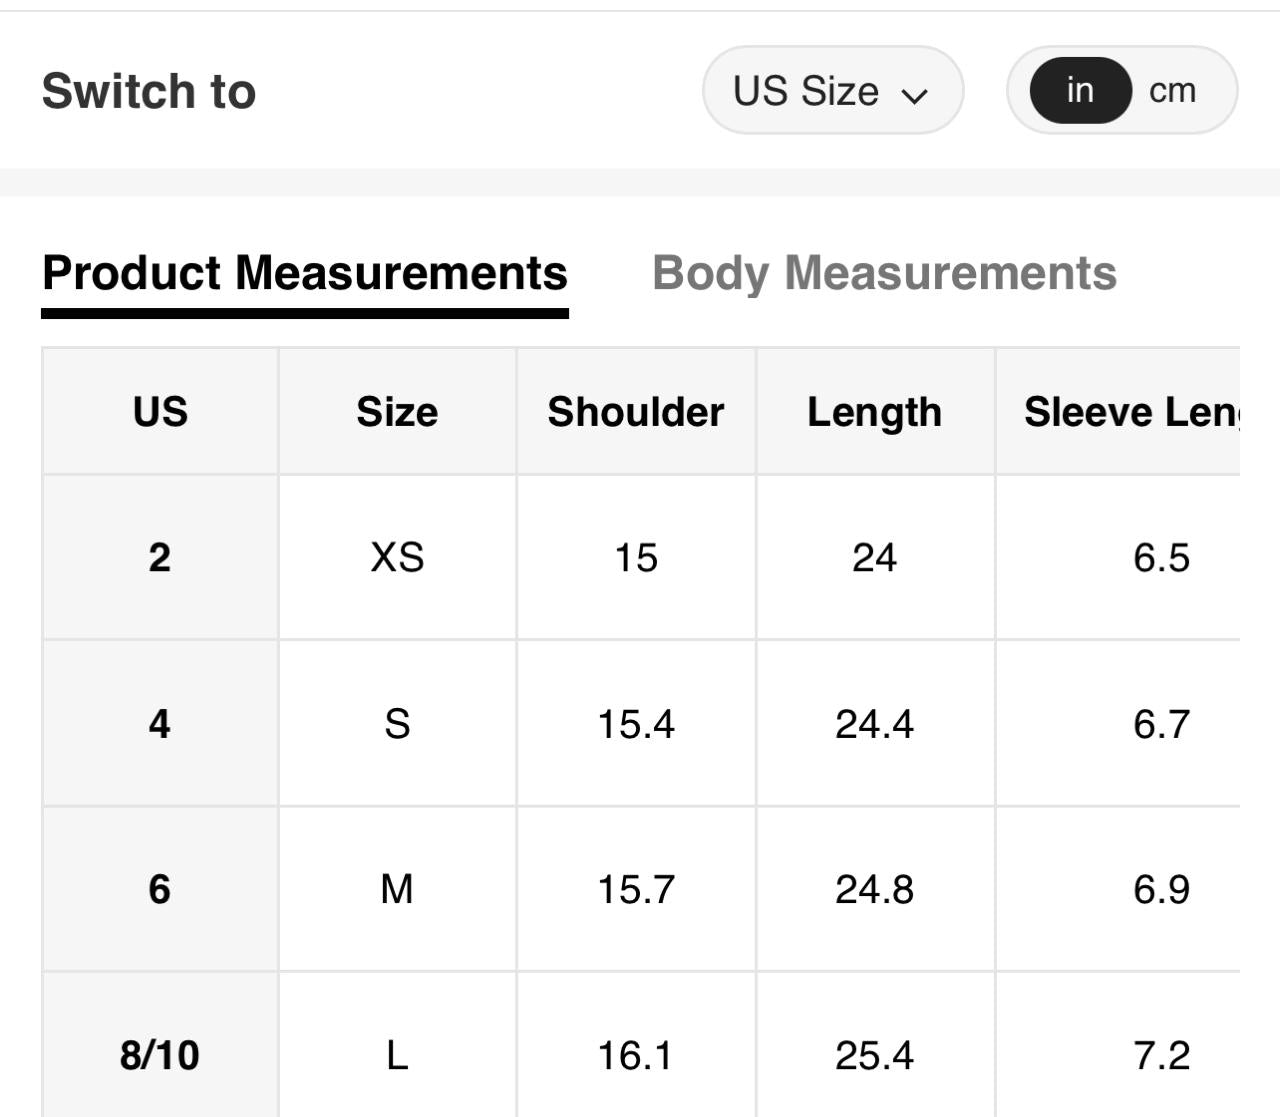The image size is (1280, 1117).
Task: Click the Length column header
Action: [874, 412]
